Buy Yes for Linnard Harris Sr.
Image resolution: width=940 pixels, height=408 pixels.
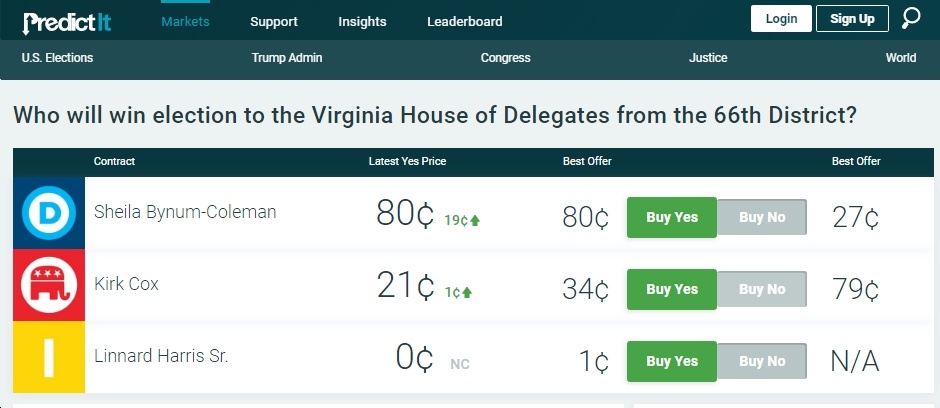(x=672, y=361)
